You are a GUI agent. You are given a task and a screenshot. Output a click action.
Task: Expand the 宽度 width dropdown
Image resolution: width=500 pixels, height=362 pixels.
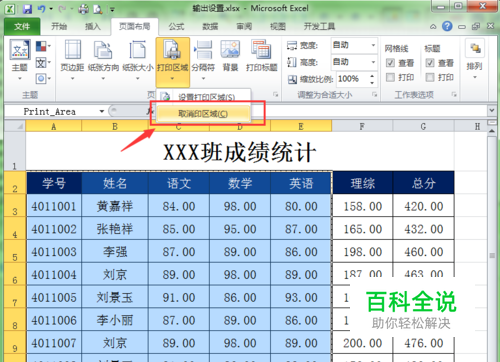click(x=373, y=45)
